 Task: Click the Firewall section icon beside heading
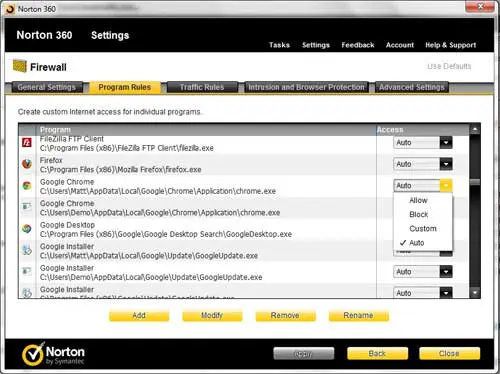tap(20, 66)
